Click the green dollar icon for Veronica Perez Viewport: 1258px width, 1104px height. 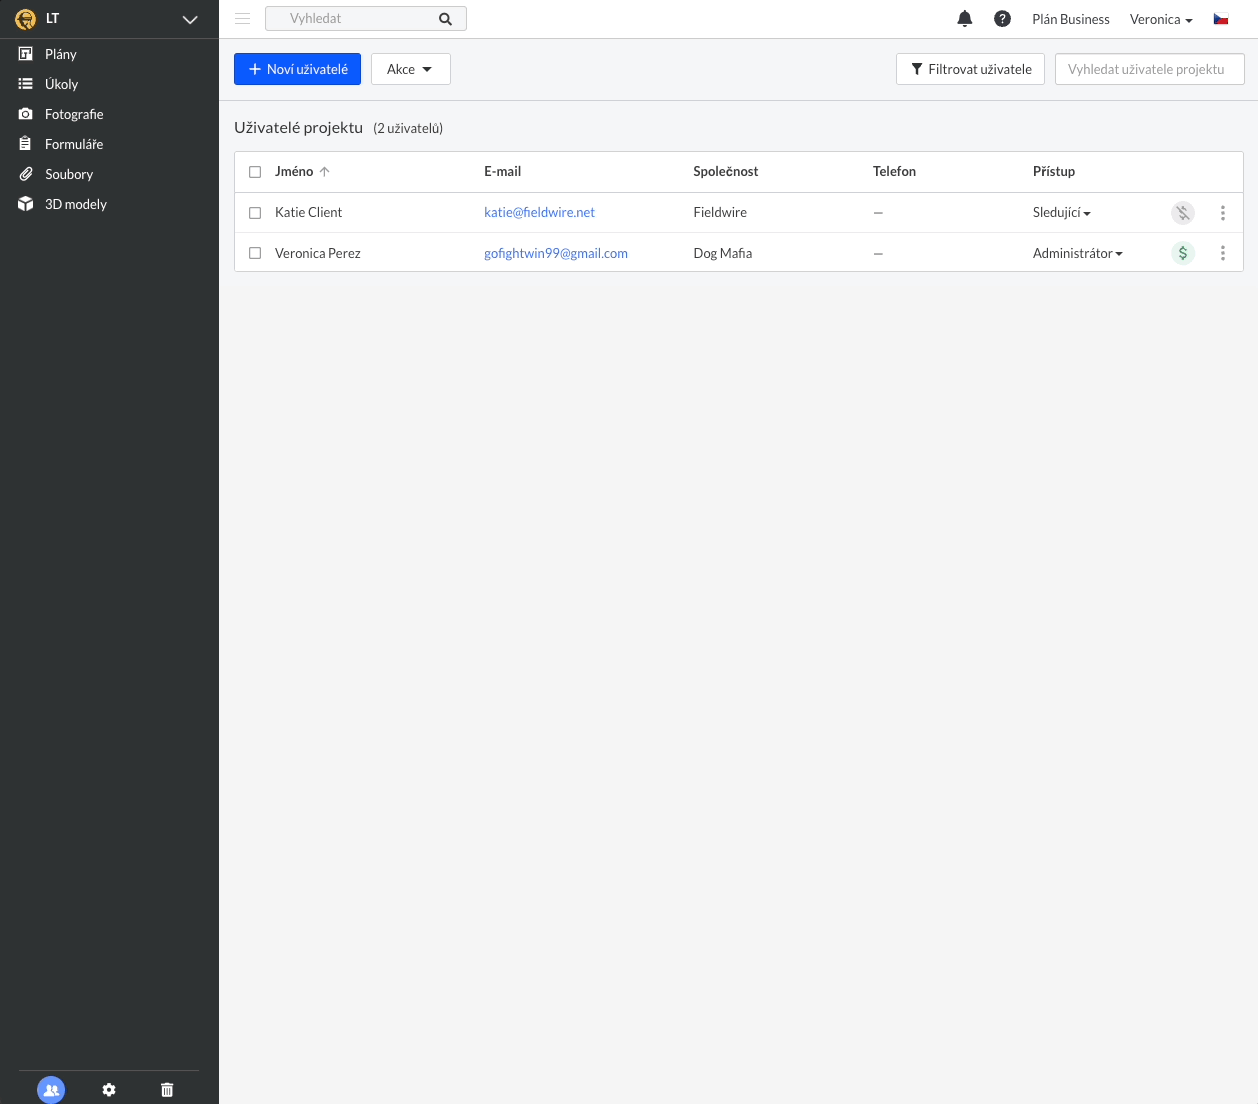point(1183,253)
